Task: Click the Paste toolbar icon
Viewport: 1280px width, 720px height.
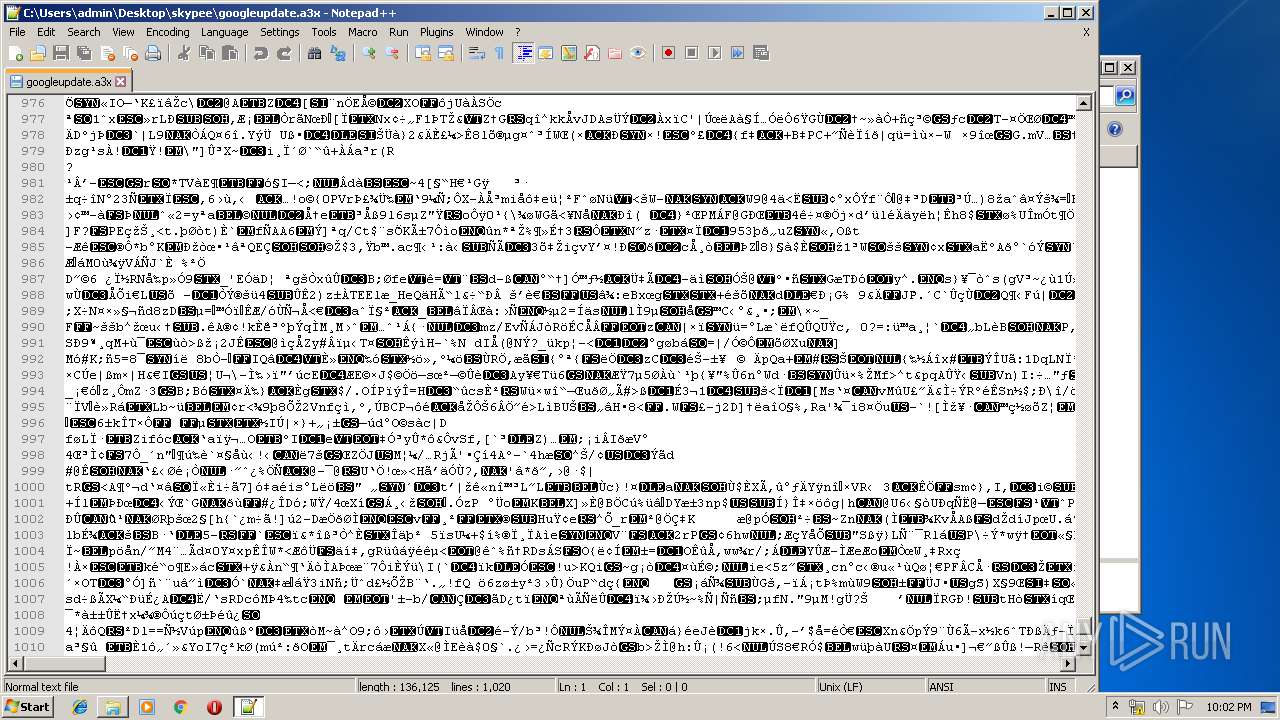Action: coord(230,52)
